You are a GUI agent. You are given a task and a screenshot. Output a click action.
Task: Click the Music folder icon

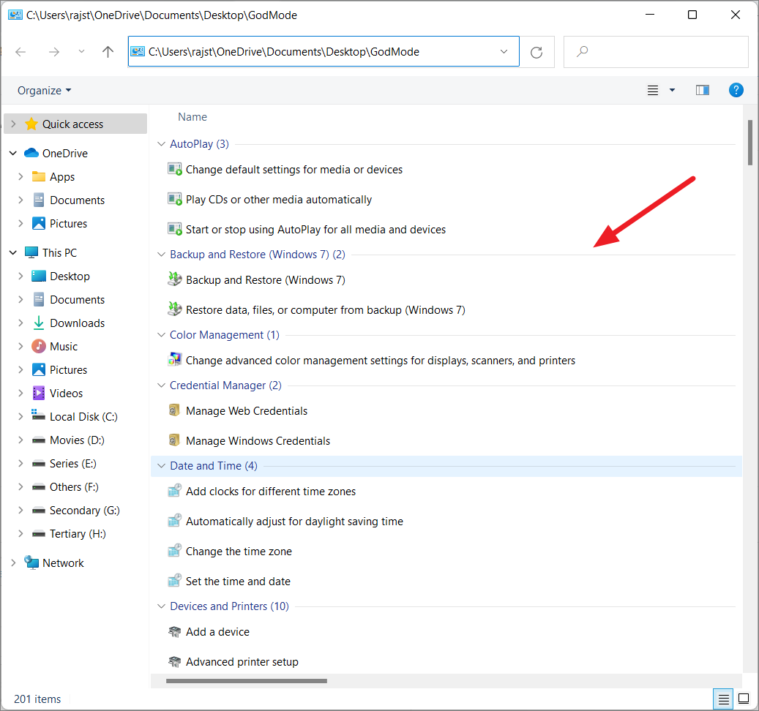tap(39, 346)
